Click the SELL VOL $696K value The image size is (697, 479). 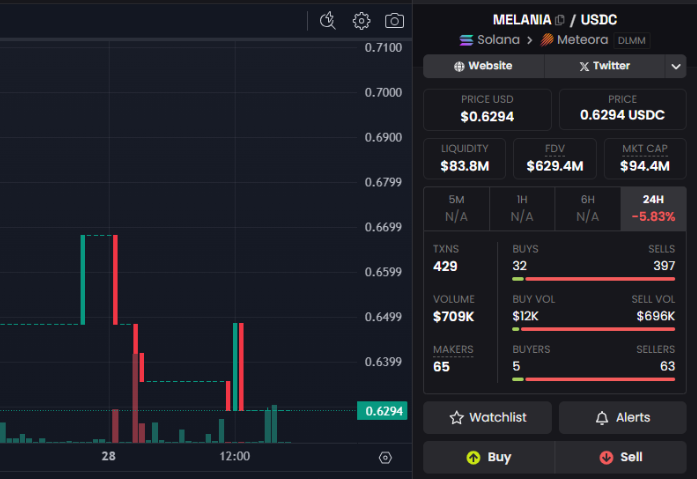[656, 316]
